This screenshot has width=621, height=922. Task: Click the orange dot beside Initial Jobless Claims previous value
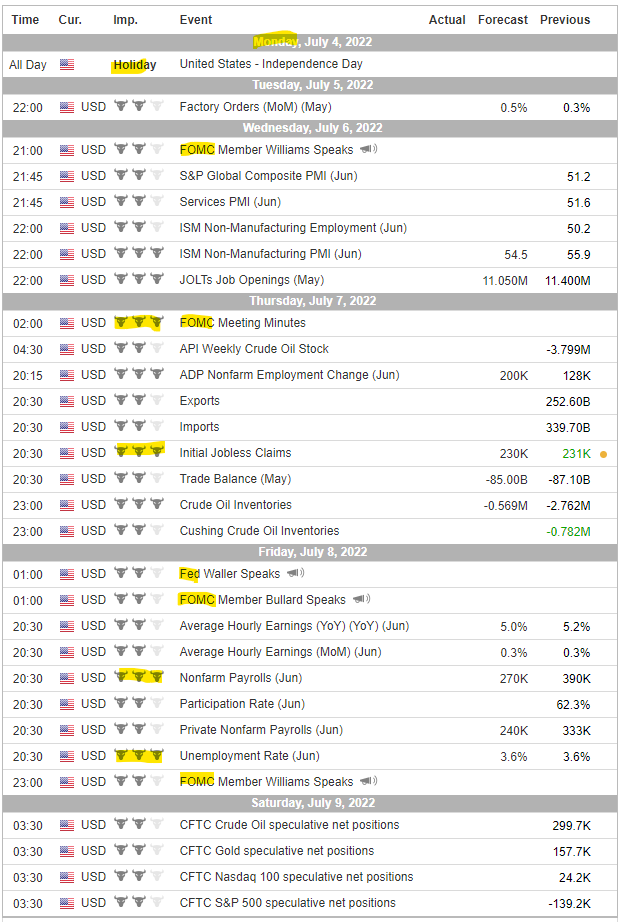603,454
